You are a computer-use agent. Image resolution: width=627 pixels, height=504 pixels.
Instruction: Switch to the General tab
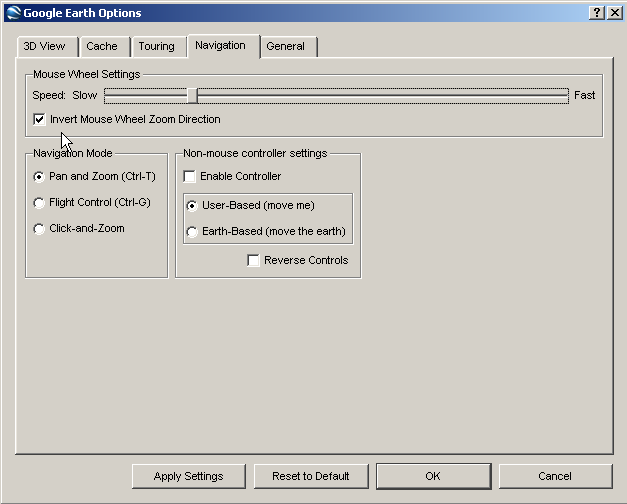tap(289, 46)
